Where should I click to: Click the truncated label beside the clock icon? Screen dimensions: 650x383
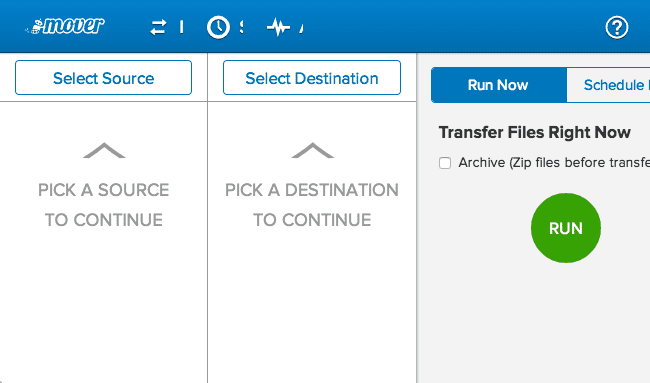241,27
